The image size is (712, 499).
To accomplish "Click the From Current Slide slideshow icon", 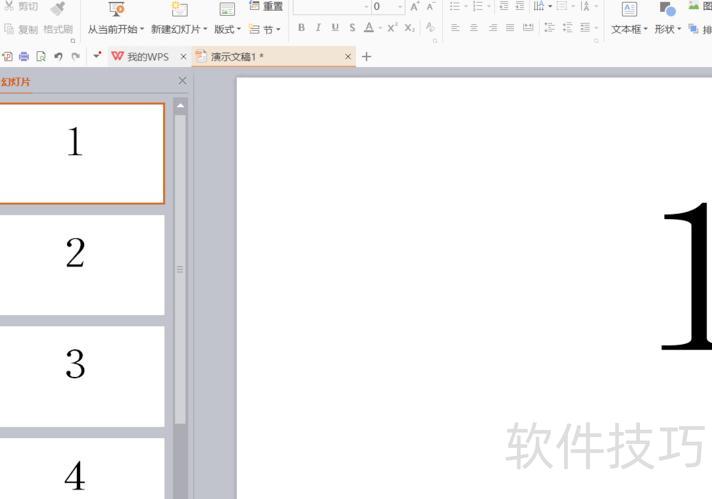I will 117,9.
